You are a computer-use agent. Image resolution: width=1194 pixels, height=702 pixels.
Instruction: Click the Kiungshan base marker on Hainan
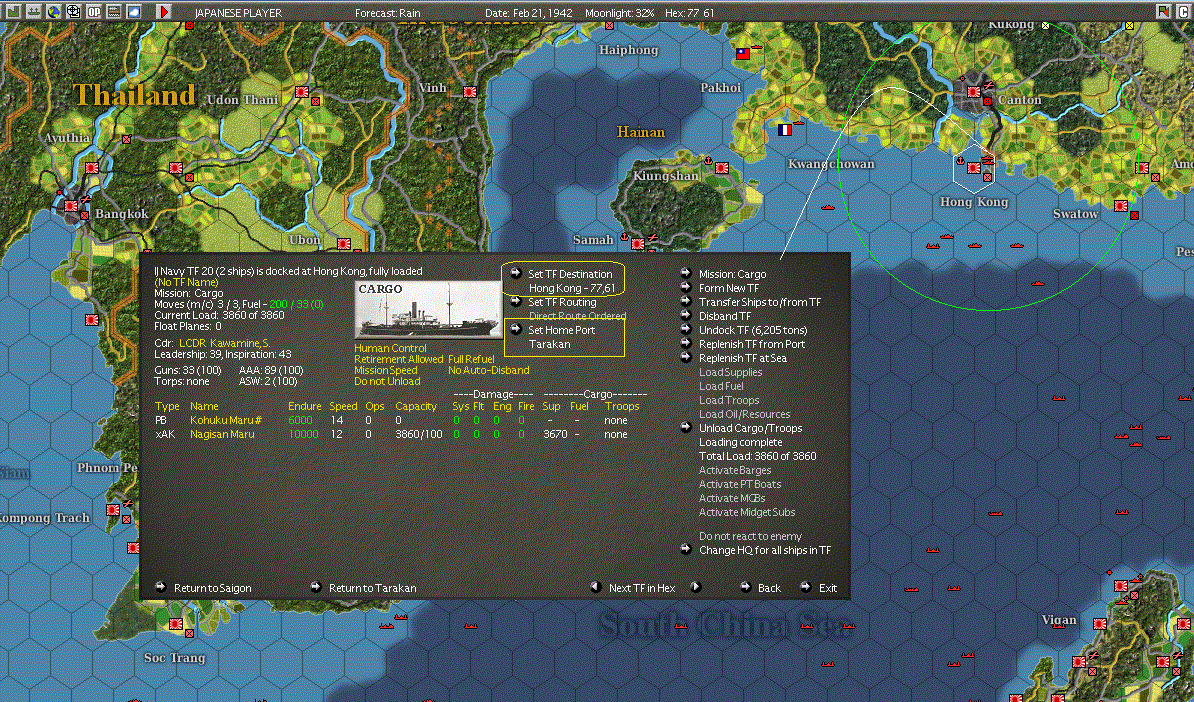[x=722, y=168]
